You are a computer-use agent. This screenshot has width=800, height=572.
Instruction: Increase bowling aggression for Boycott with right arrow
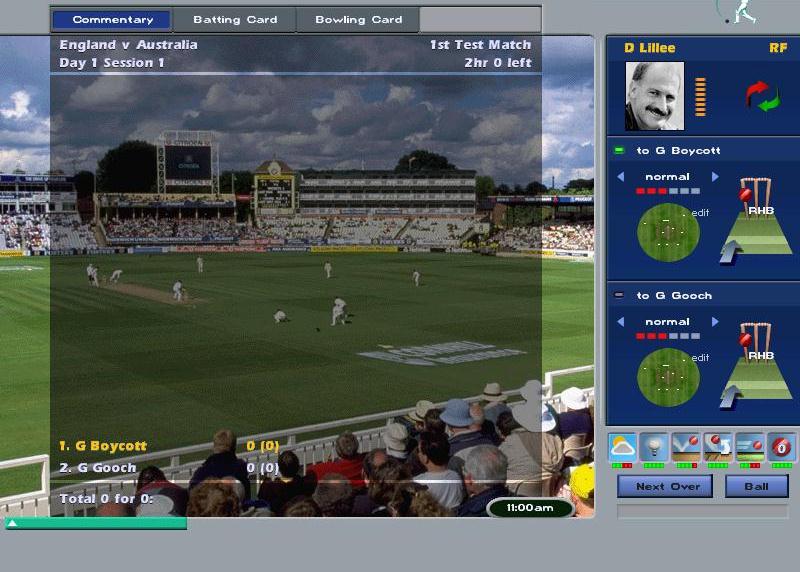[x=715, y=177]
